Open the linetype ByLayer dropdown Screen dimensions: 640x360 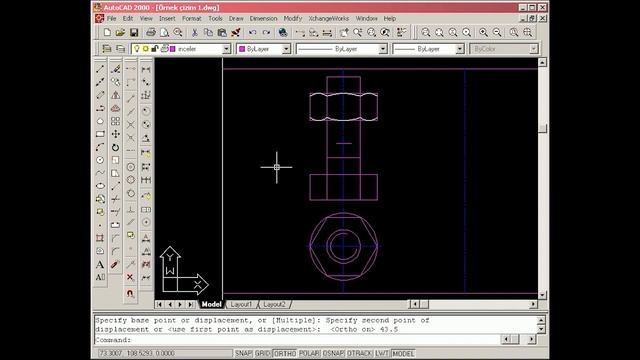(x=383, y=49)
